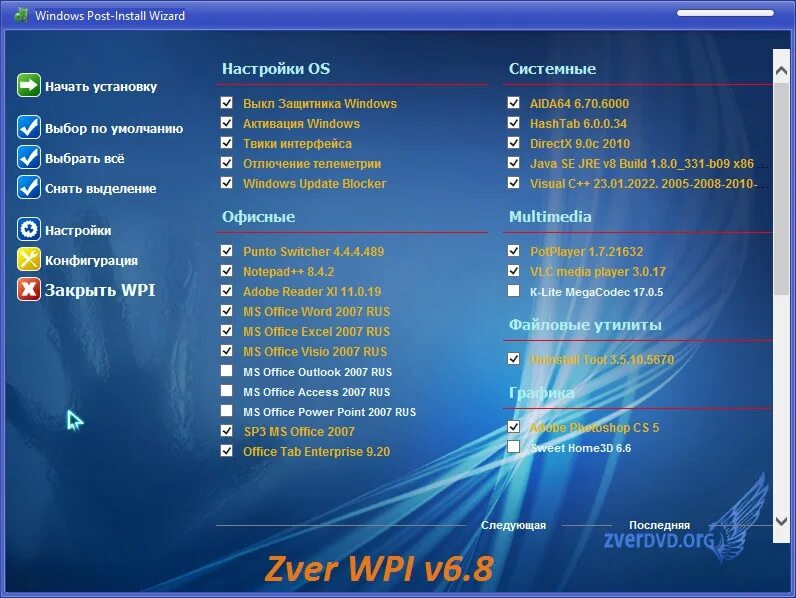The height and width of the screenshot is (598, 796).
Task: Toggle VLC media player 3.0.17 checkbox
Action: point(513,271)
